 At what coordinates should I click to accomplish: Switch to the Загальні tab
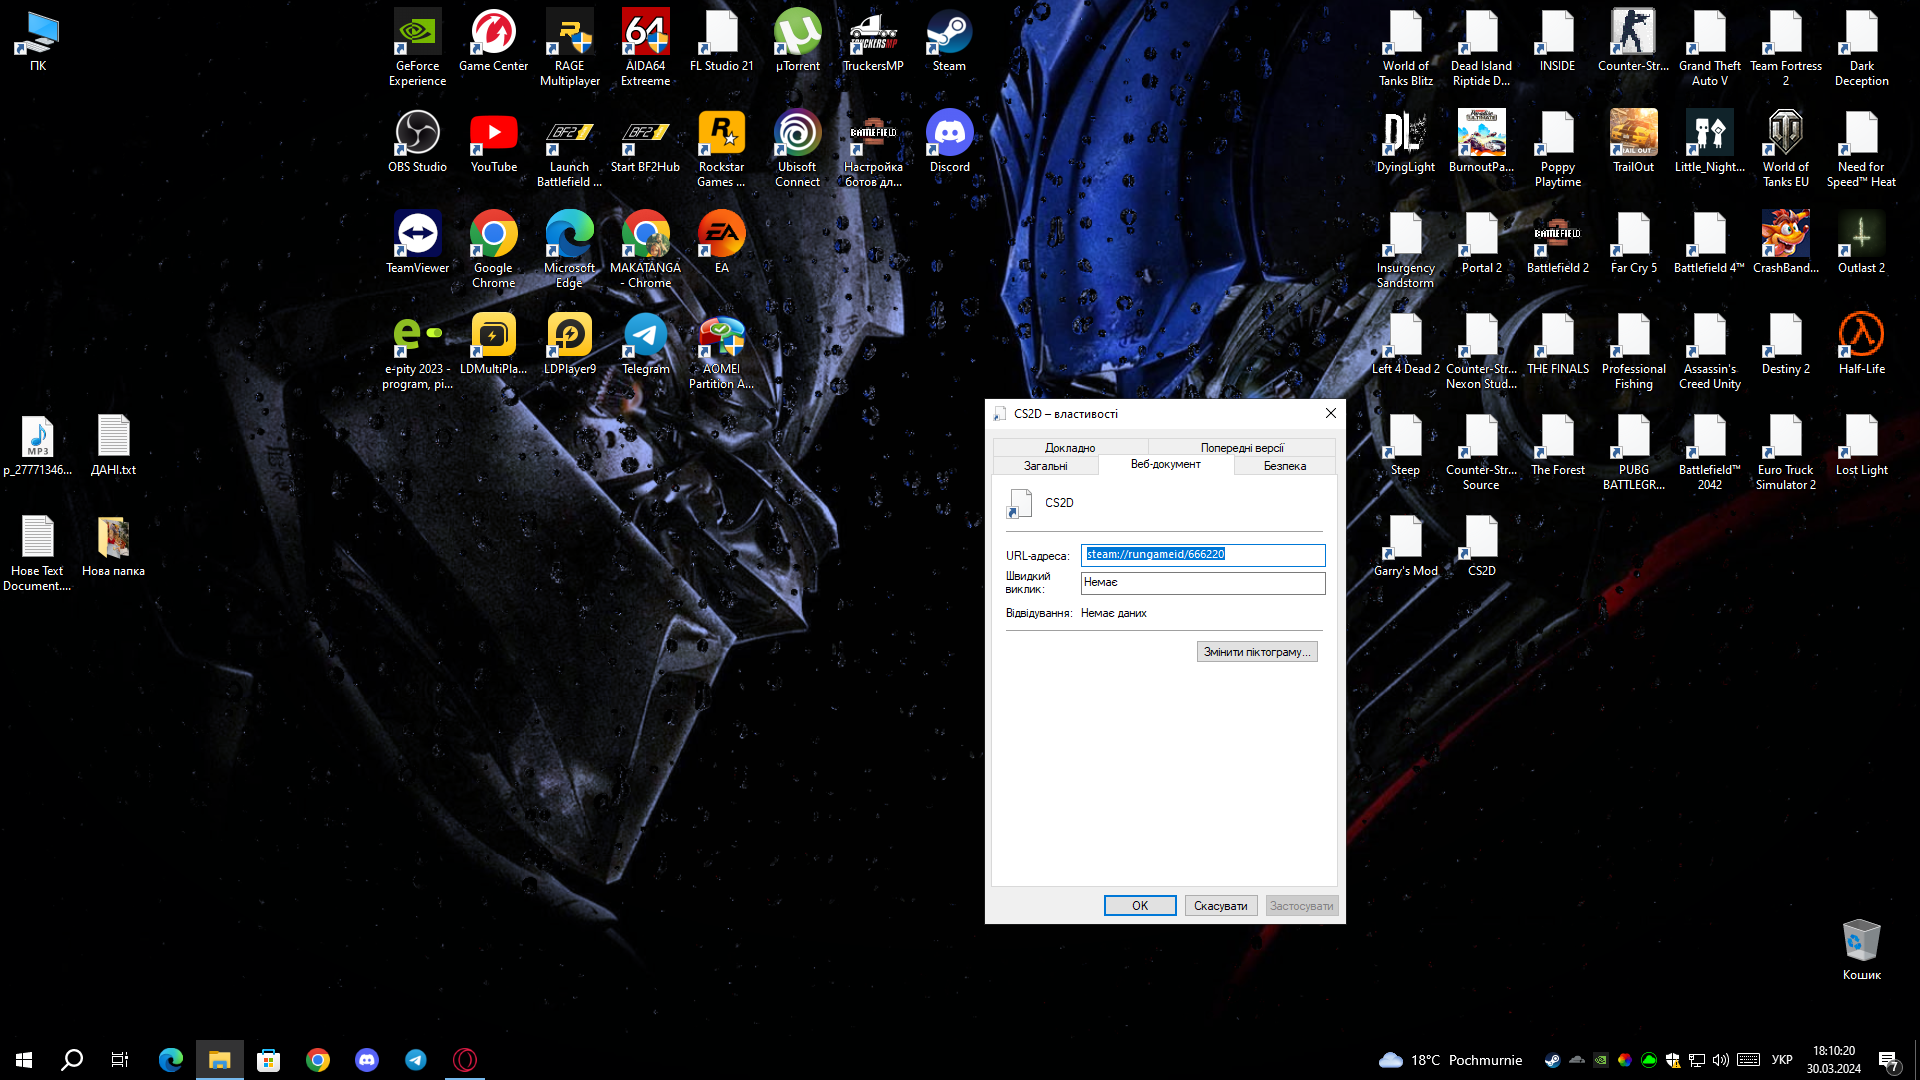click(x=1045, y=466)
